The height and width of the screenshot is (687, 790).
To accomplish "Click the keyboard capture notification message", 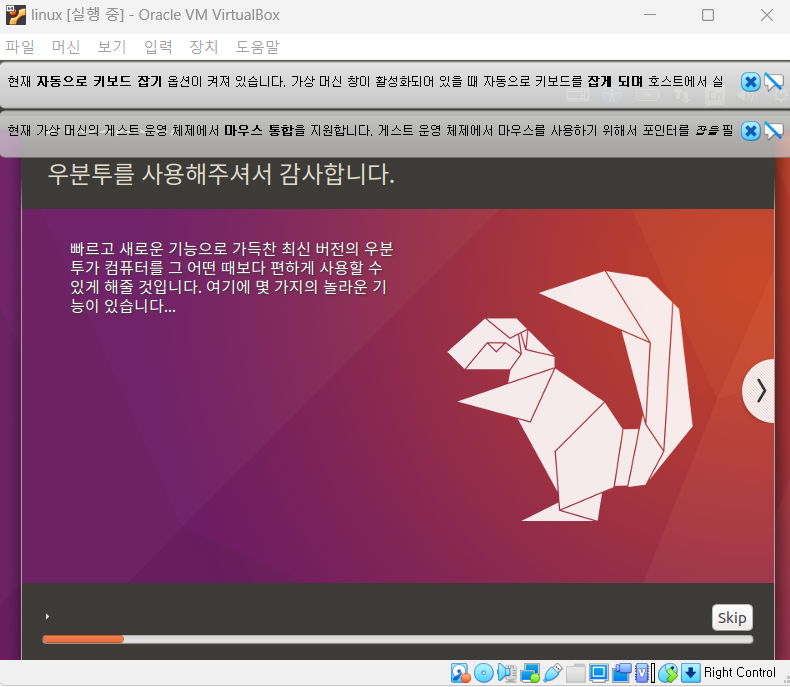I will (x=365, y=82).
